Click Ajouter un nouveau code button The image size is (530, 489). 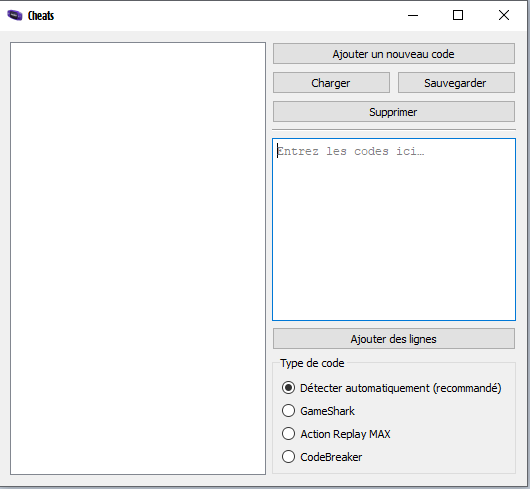[x=394, y=54]
